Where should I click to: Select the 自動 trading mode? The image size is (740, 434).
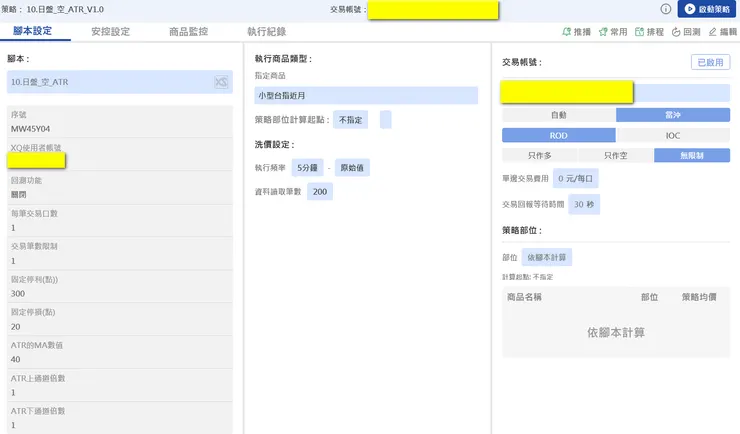(559, 115)
